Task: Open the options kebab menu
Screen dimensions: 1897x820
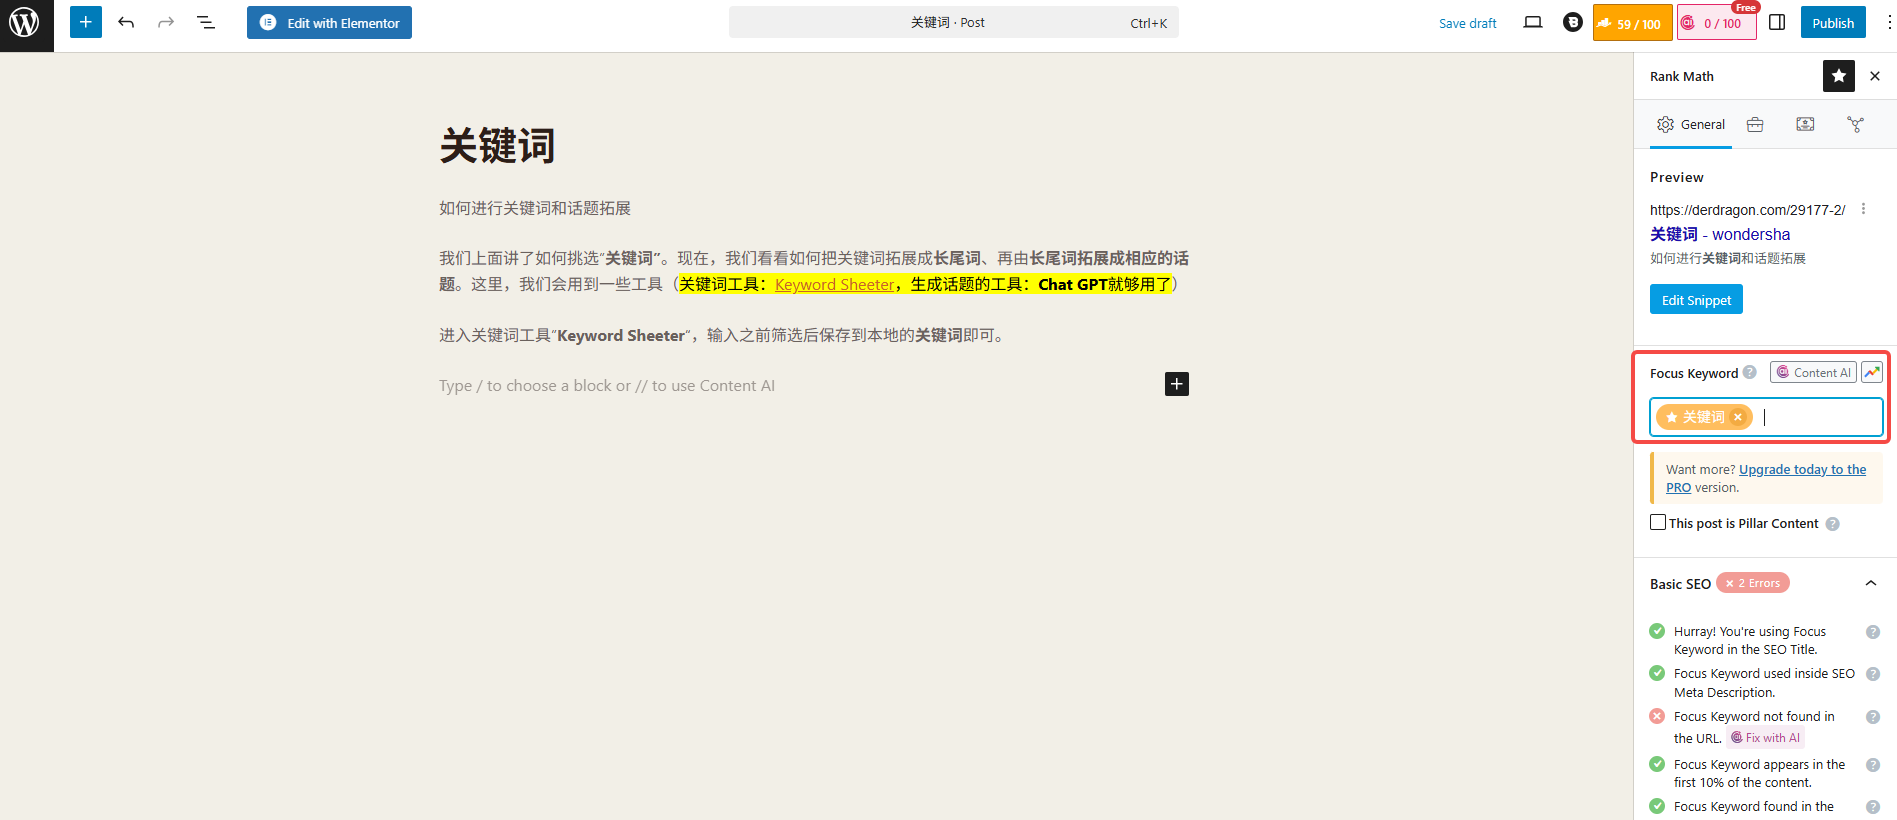Action: pyautogui.click(x=1888, y=22)
